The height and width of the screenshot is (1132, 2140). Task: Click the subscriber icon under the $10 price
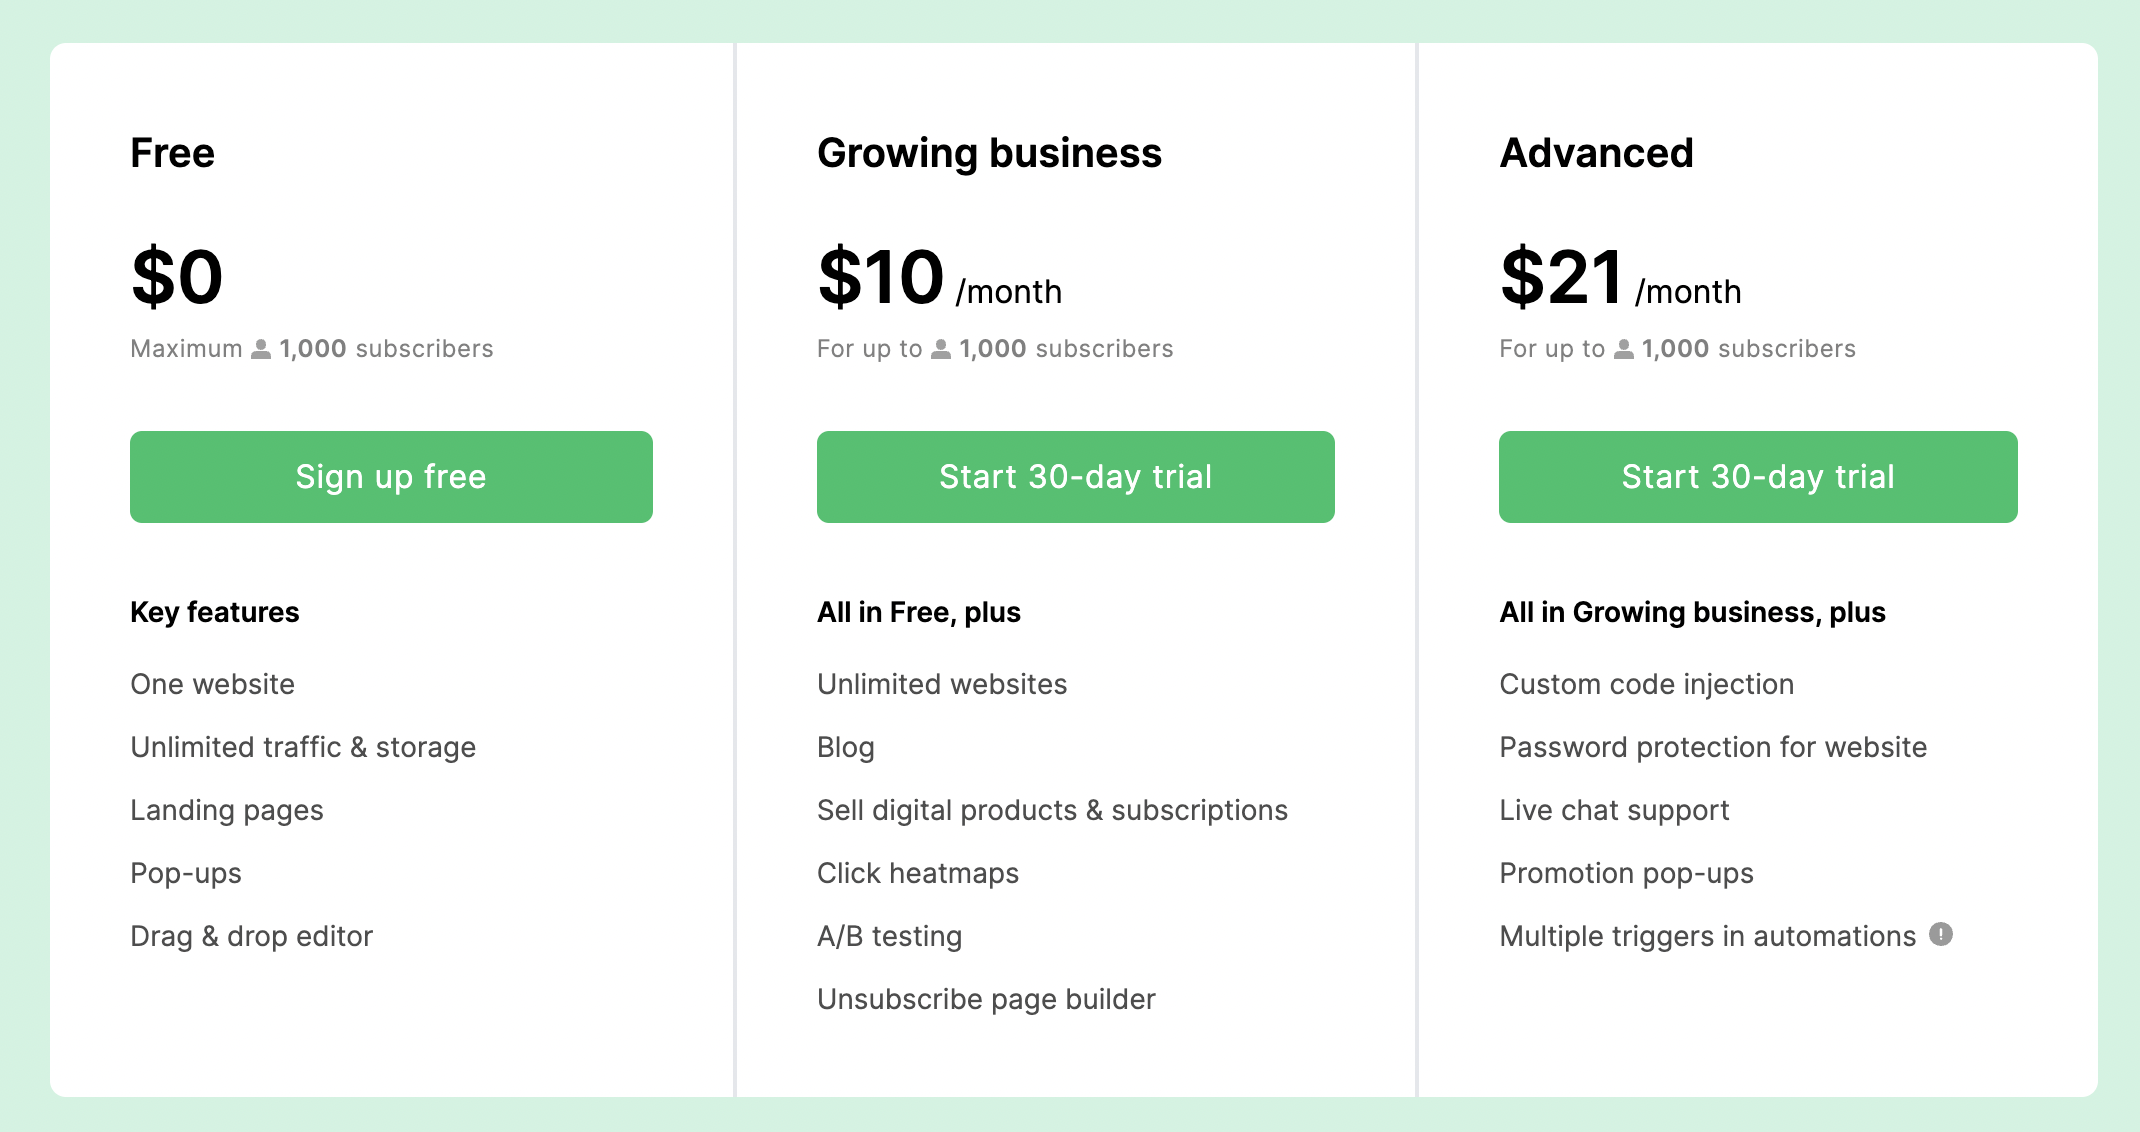(940, 348)
